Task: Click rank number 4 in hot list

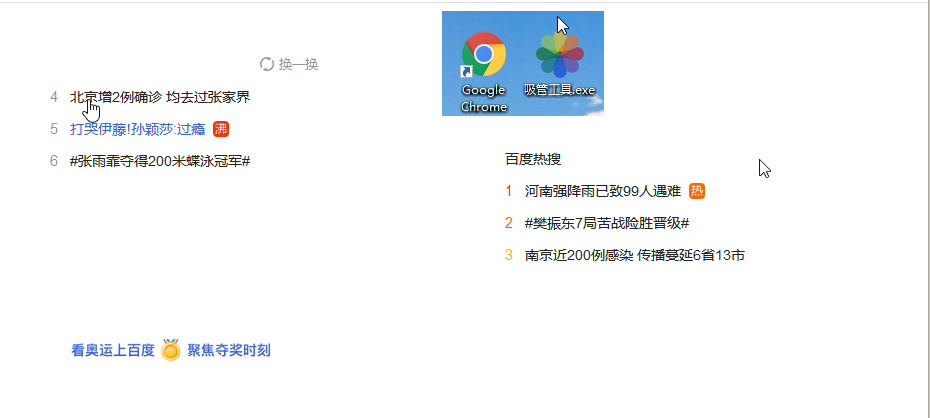Action: pyautogui.click(x=54, y=97)
